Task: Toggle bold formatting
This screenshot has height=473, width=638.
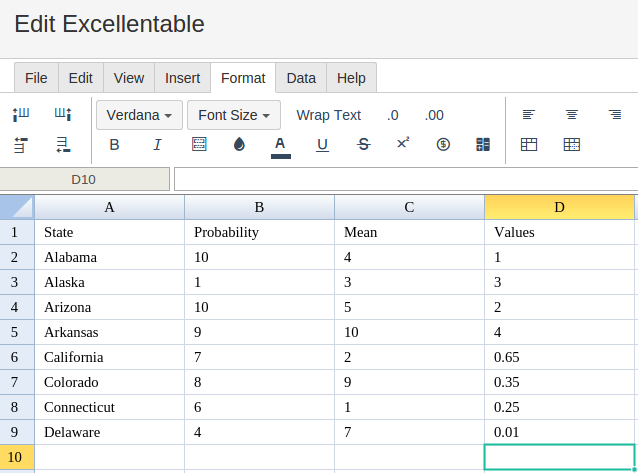Action: (x=114, y=145)
